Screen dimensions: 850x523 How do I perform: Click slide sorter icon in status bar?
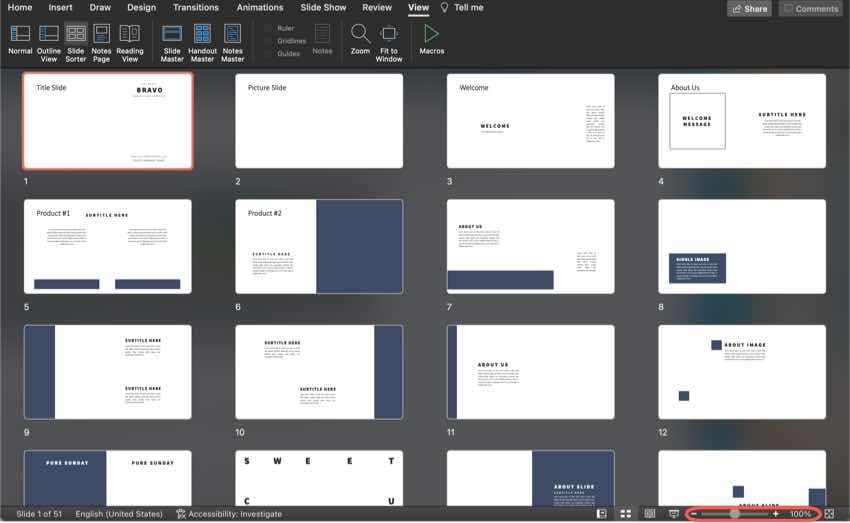[x=625, y=514]
